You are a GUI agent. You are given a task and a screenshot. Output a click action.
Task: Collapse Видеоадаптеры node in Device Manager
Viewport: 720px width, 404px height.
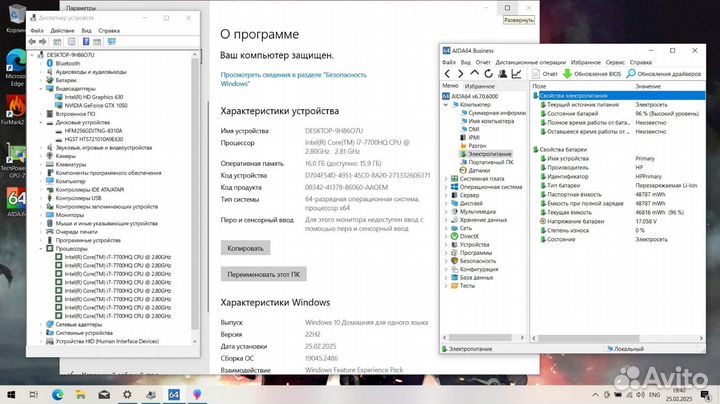click(41, 89)
